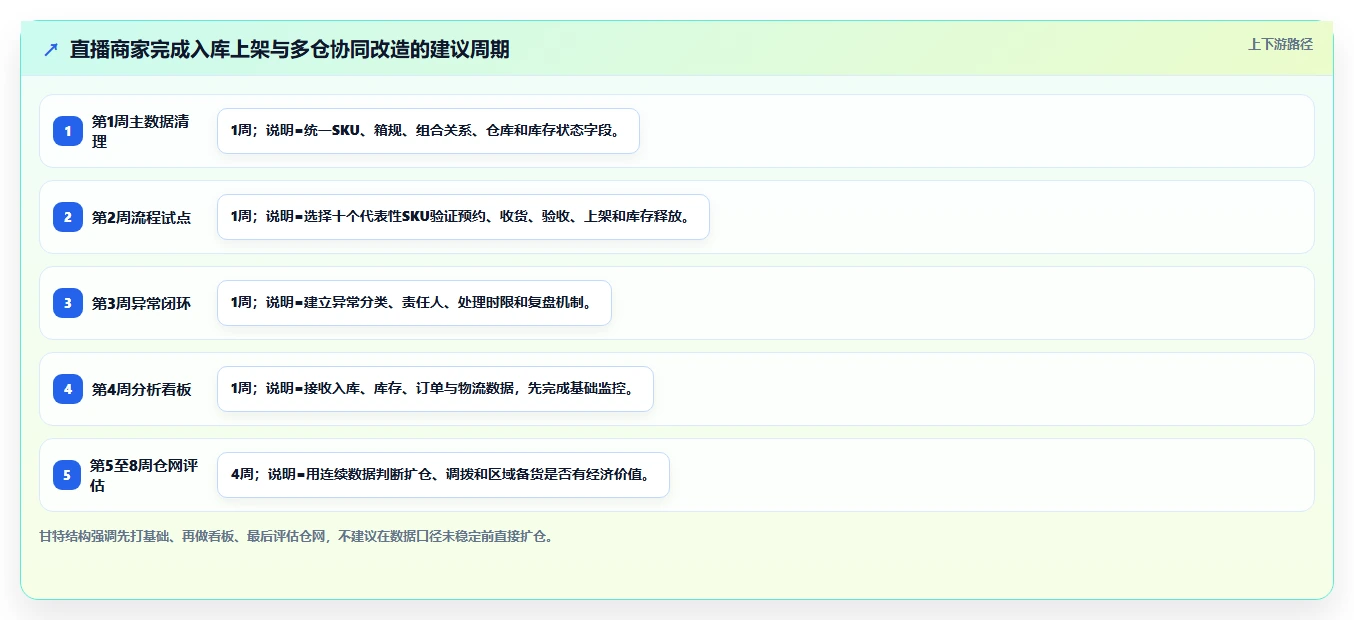
Task: Click the footnote starting with 甘特结构强调
Action: [296, 536]
